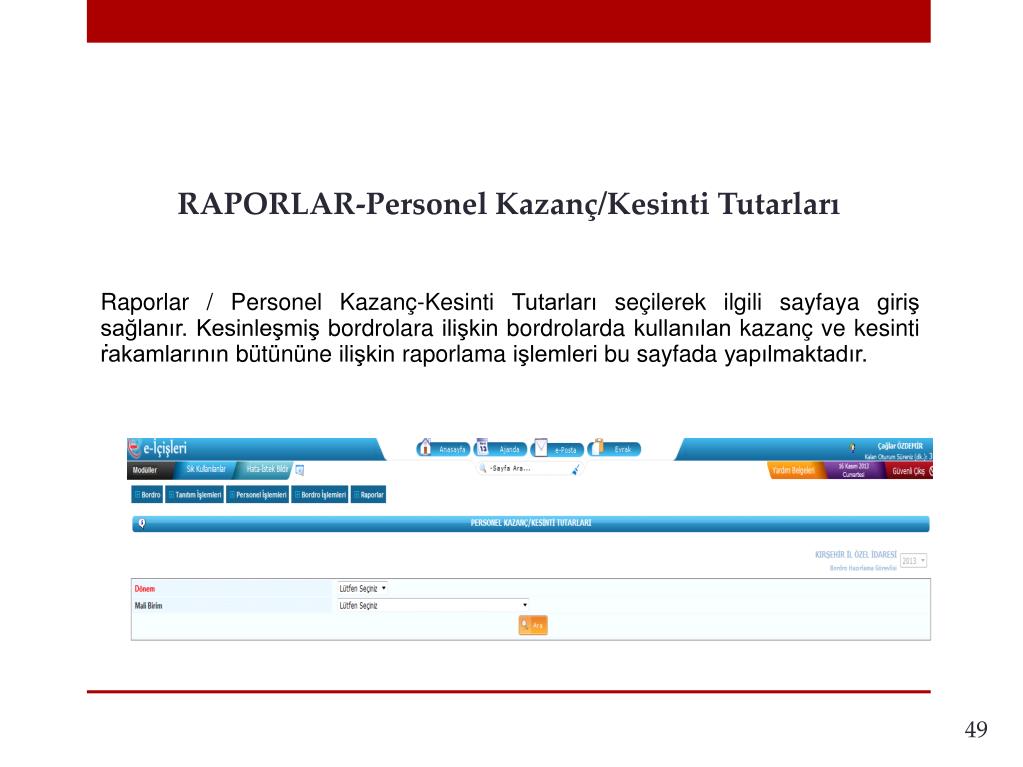Open the Ajanda calendar icon
1023x767 pixels.
(x=482, y=447)
